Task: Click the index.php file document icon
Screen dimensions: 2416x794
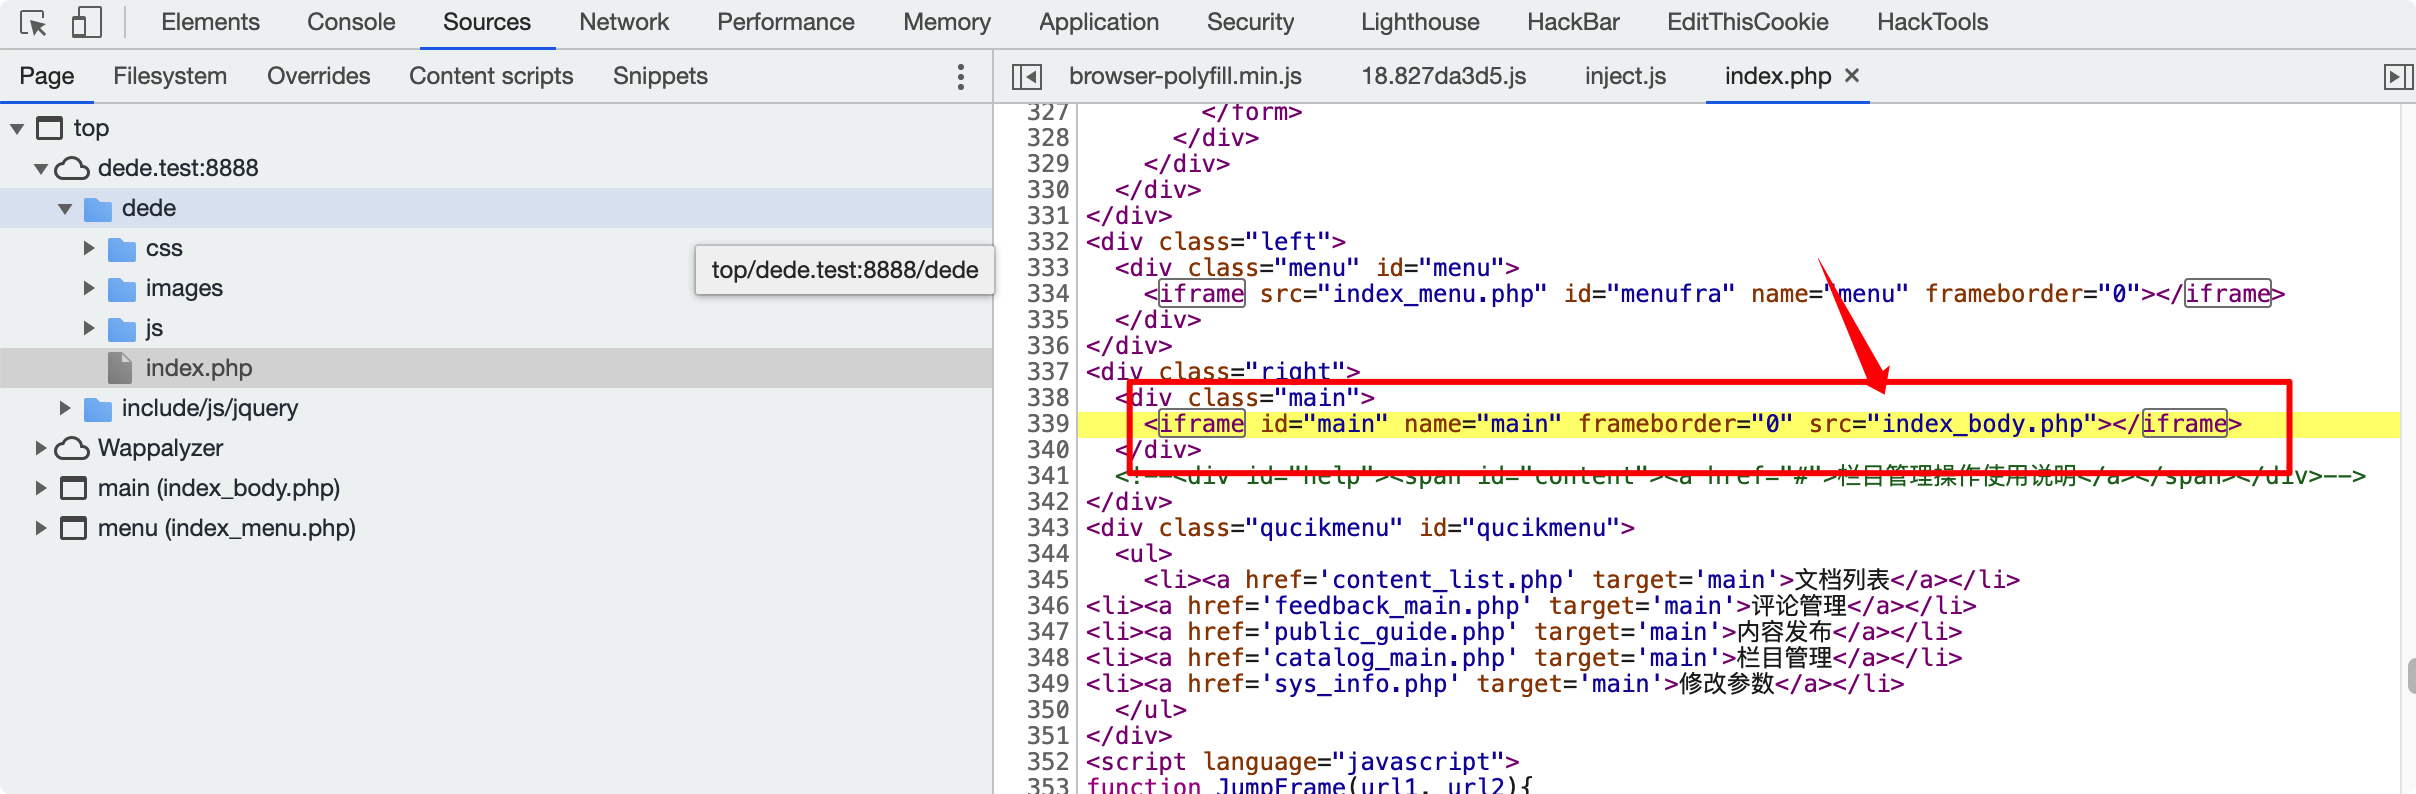Action: [120, 368]
